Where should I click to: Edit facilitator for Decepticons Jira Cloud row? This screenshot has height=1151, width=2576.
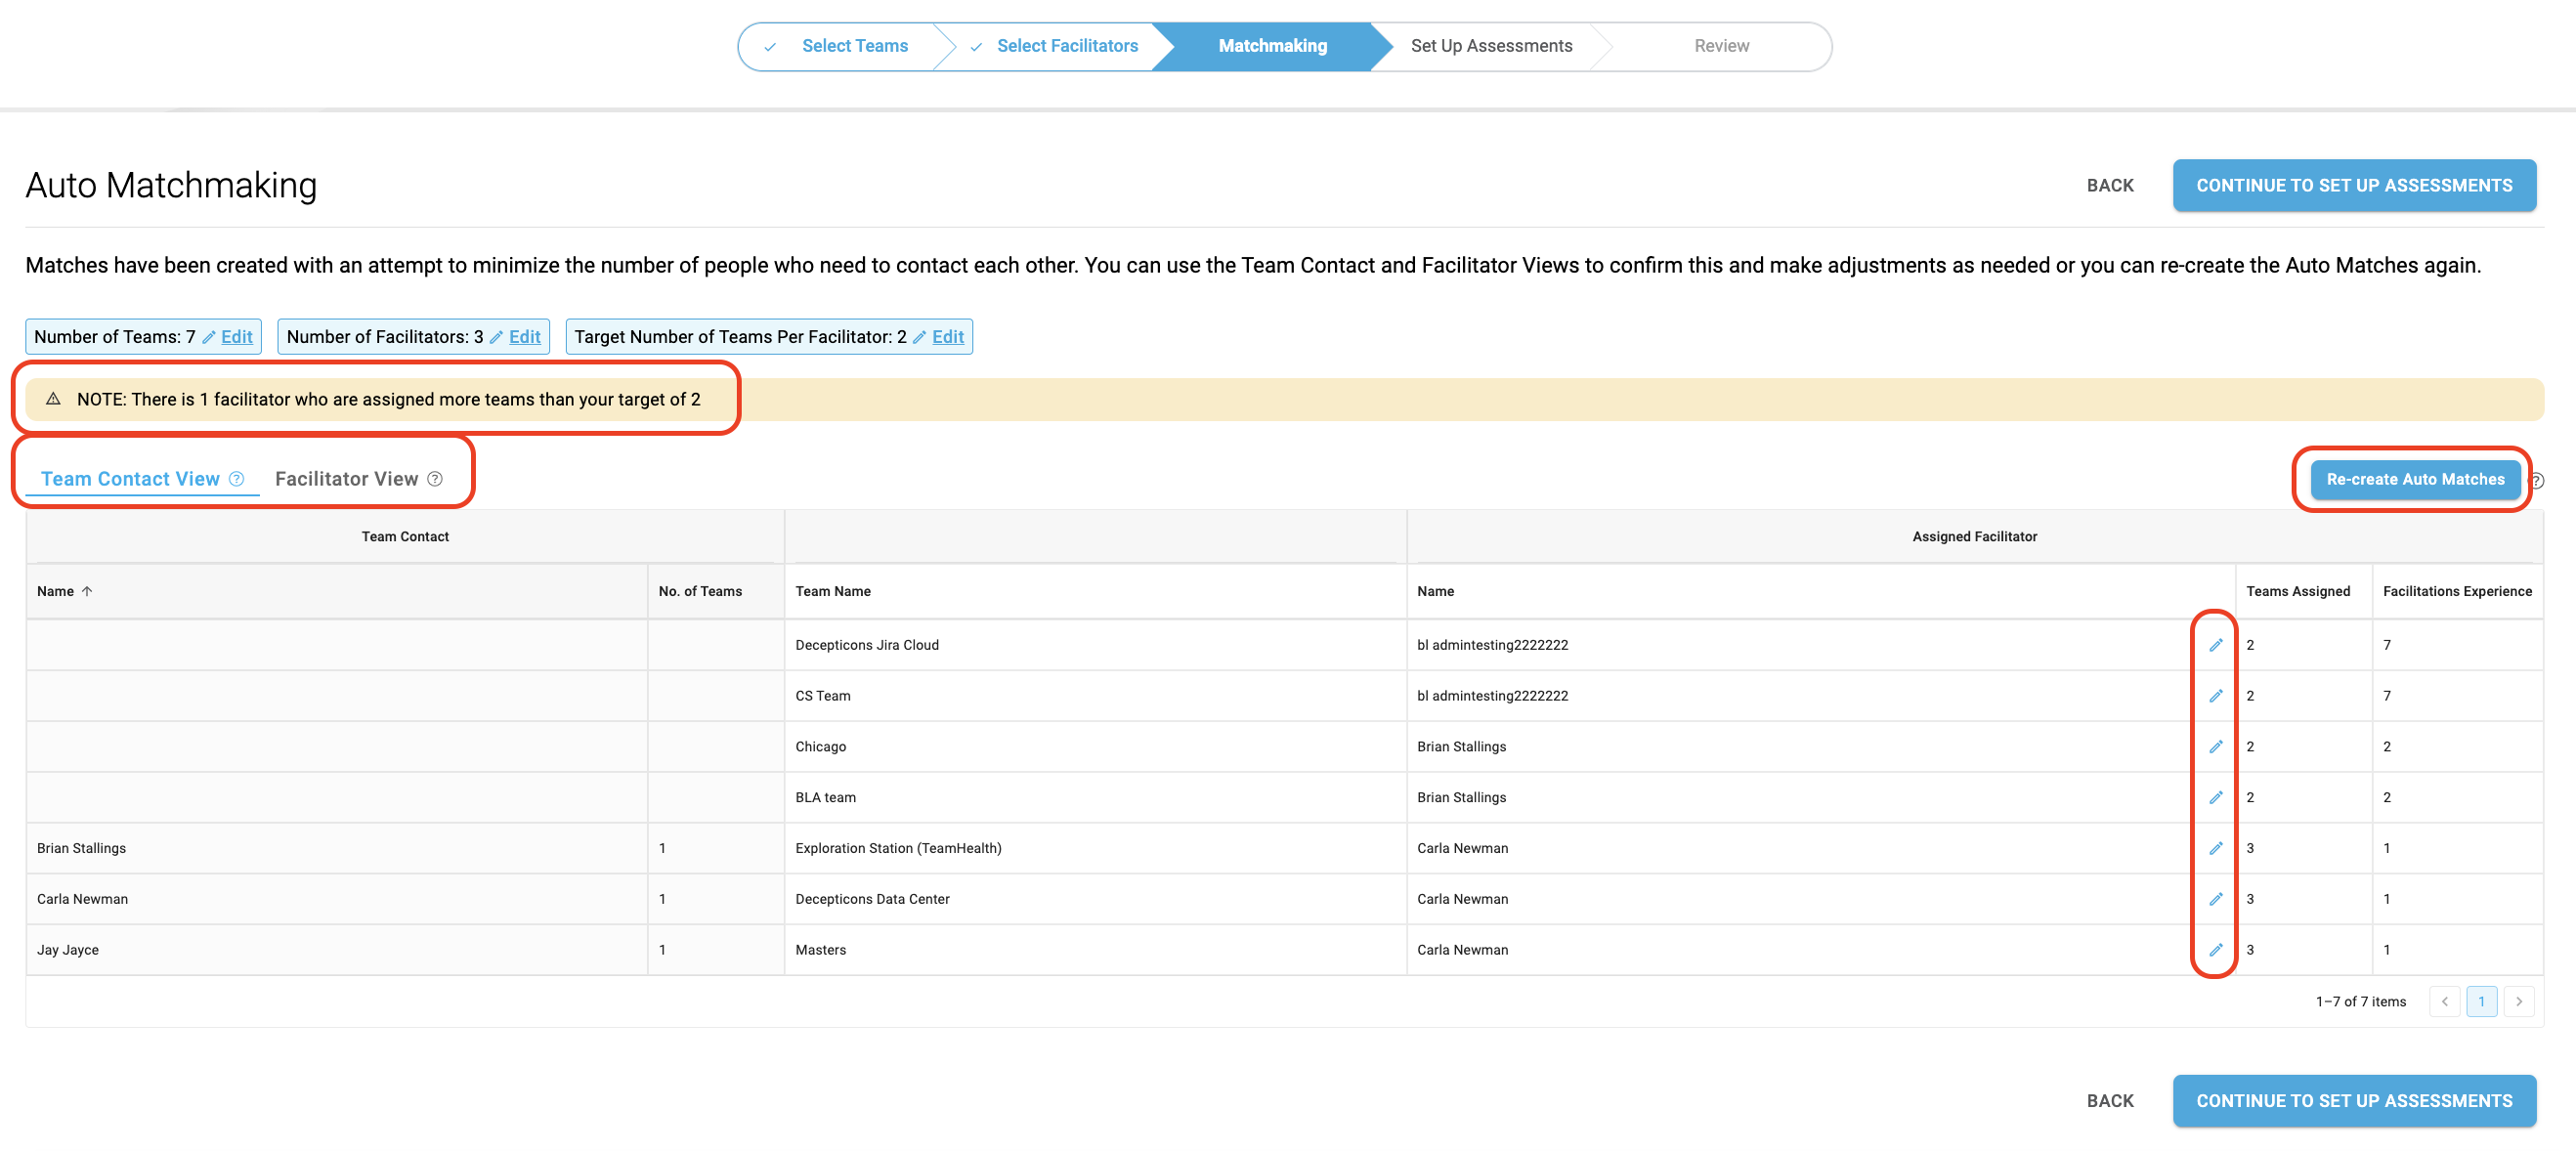coord(2215,645)
